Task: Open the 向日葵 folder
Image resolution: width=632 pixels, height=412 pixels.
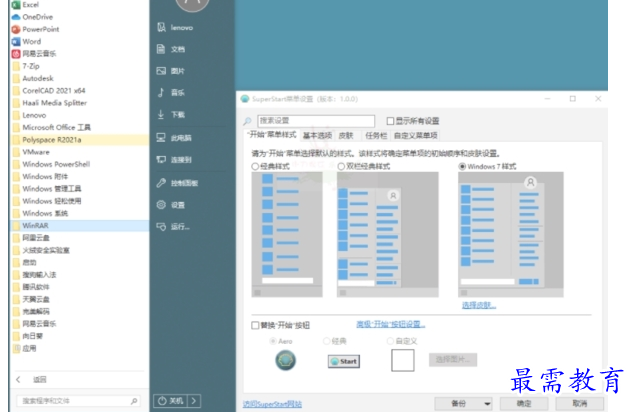Action: coord(28,336)
